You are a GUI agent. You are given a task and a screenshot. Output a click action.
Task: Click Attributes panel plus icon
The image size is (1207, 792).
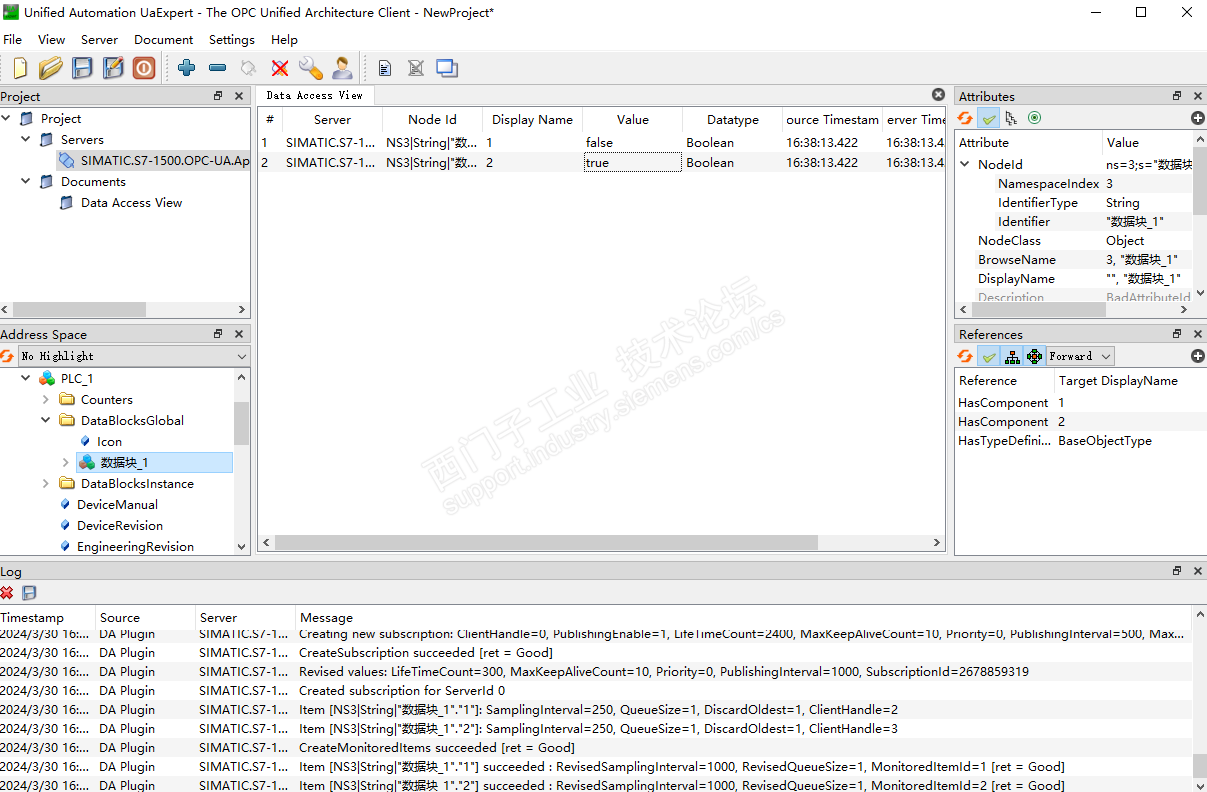click(1197, 118)
